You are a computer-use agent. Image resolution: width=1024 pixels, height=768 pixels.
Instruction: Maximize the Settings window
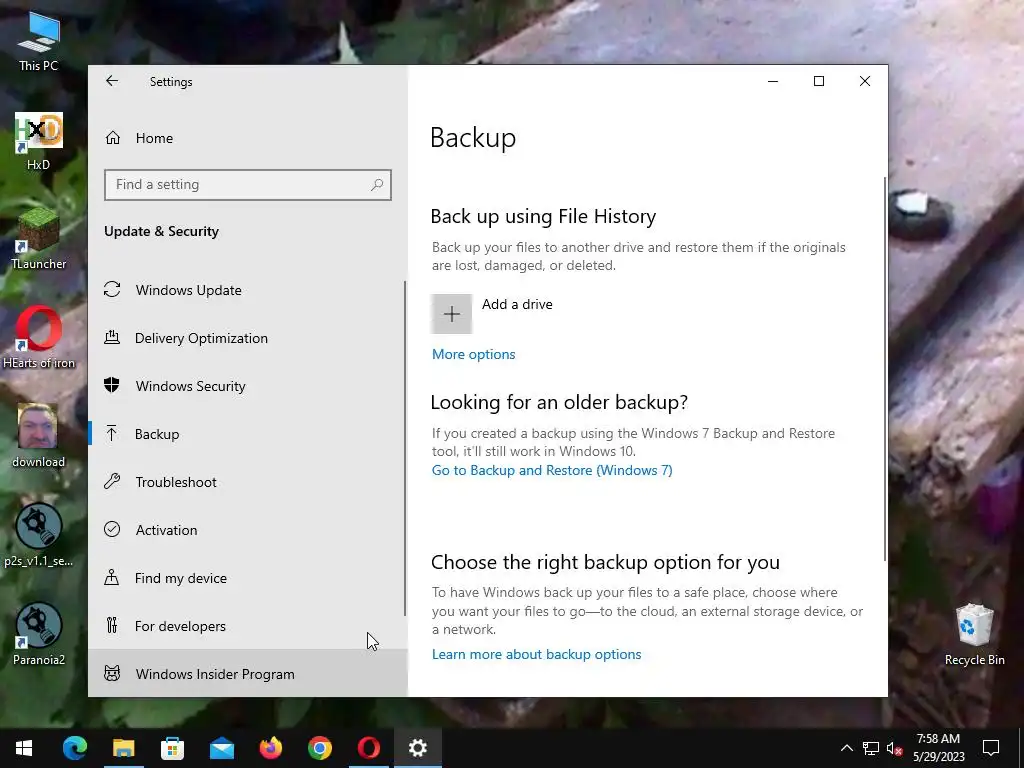pos(818,81)
